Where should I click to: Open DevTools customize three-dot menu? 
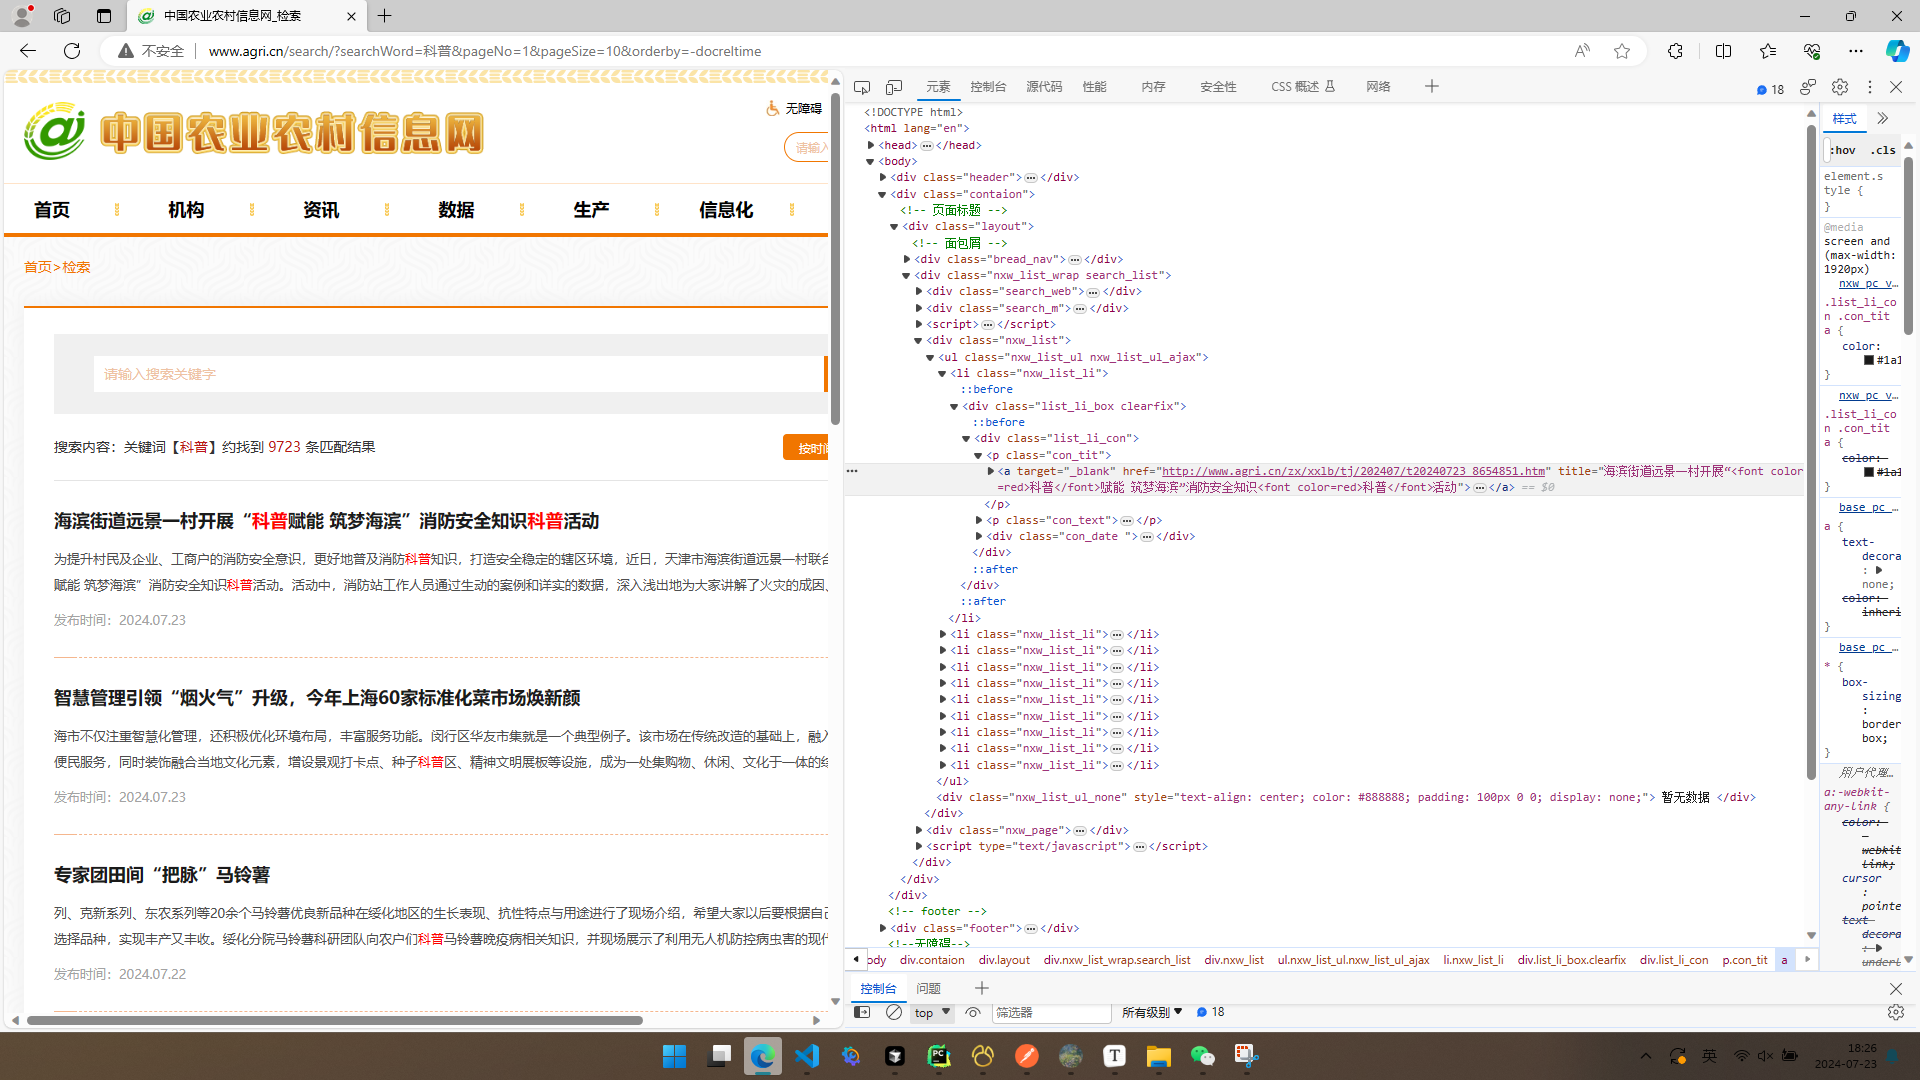(x=1869, y=87)
